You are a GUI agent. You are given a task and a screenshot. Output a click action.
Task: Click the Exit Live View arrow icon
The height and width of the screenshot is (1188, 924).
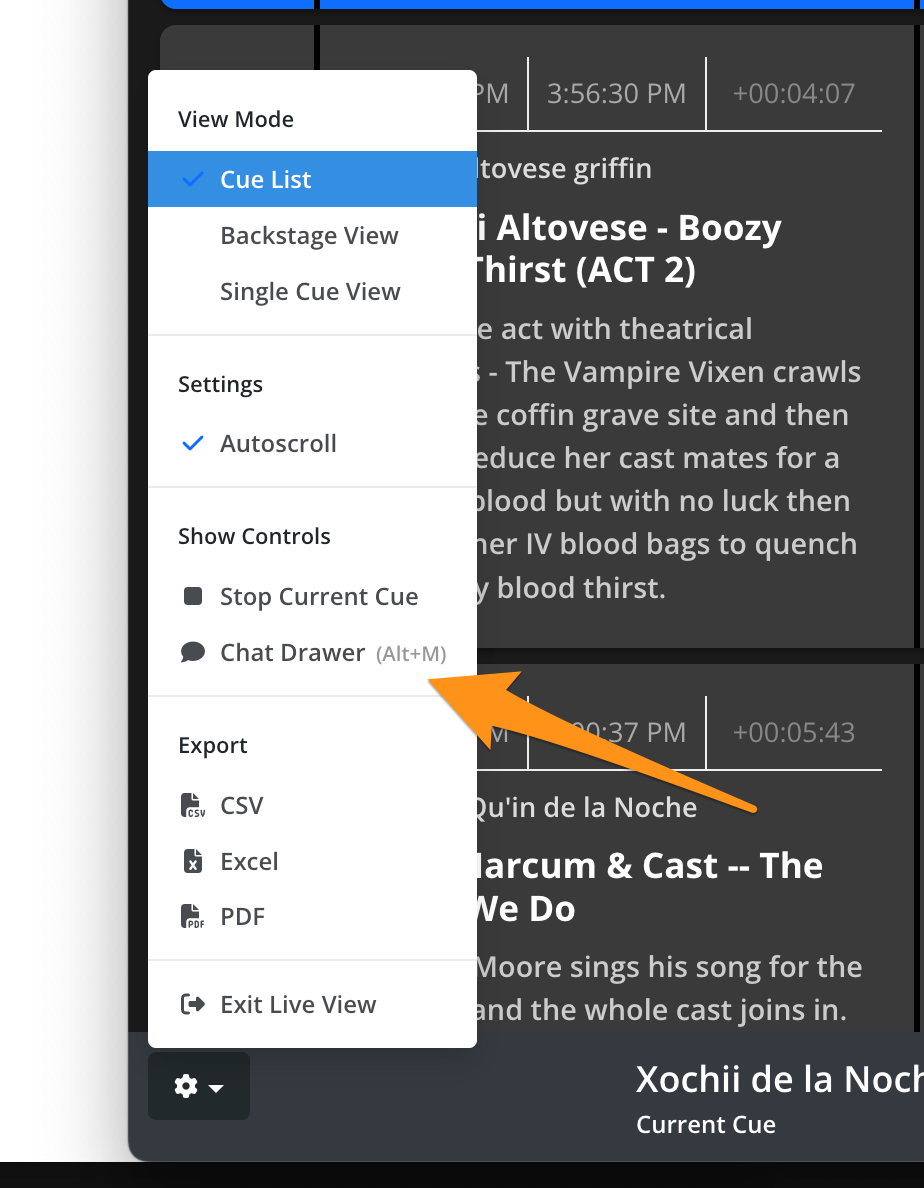(x=193, y=1005)
